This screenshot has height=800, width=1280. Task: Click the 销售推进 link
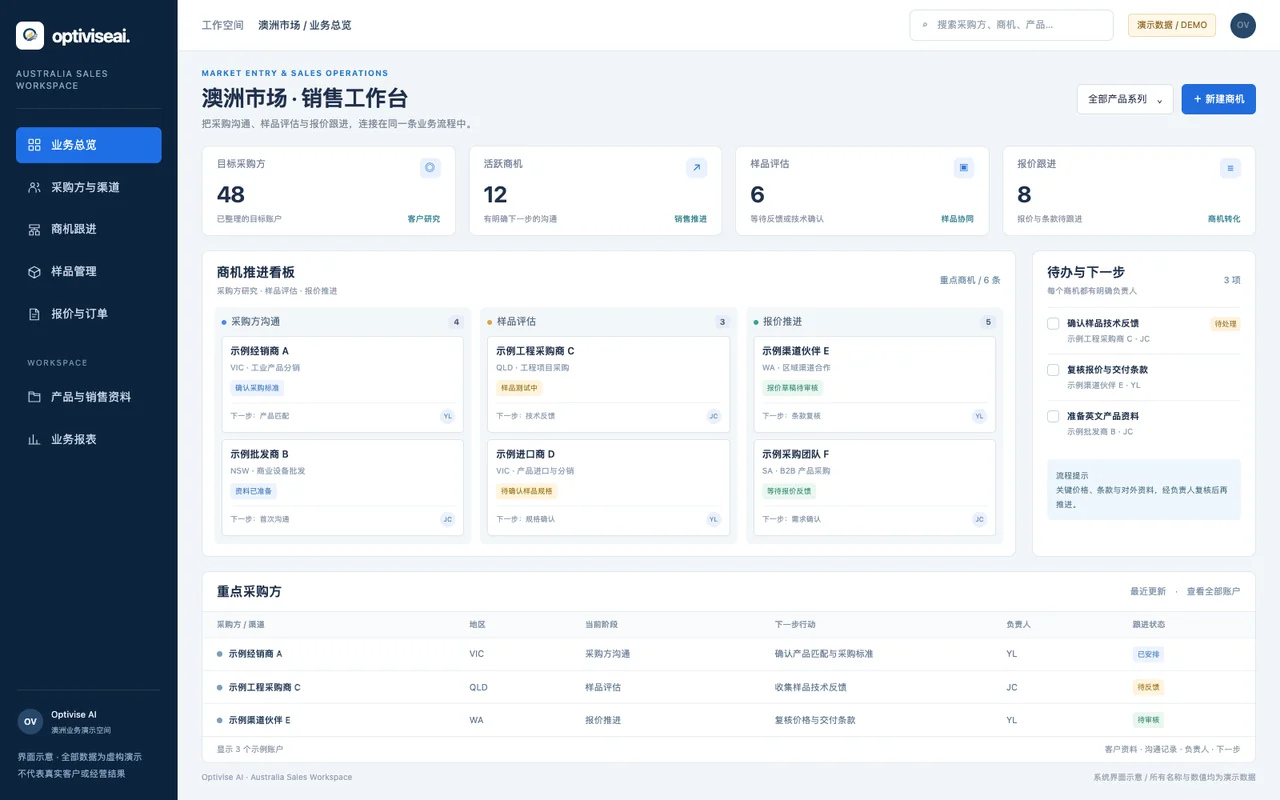pyautogui.click(x=690, y=219)
